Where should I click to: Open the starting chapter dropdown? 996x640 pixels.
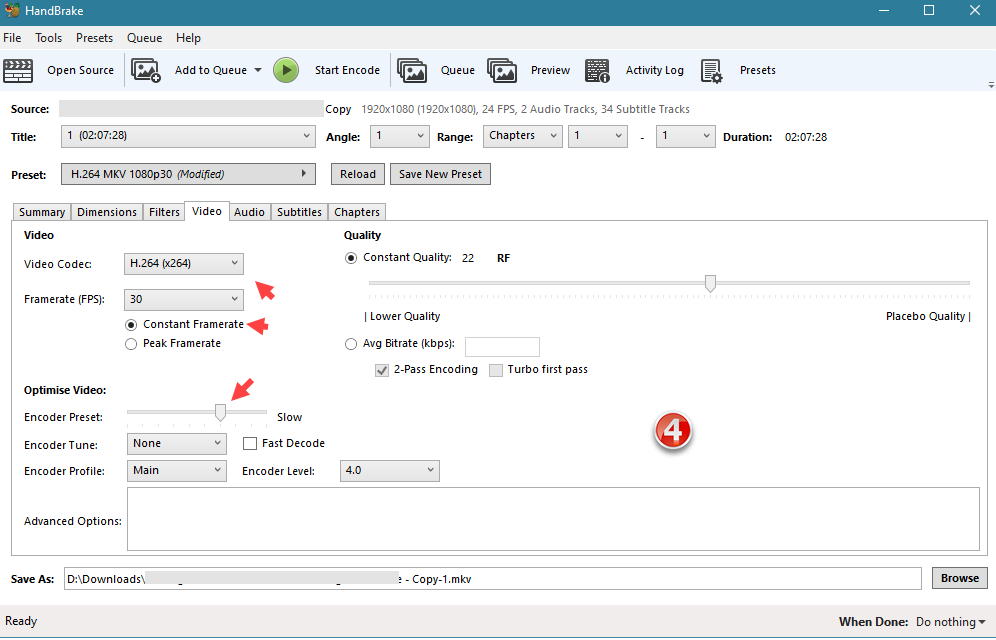pyautogui.click(x=598, y=136)
